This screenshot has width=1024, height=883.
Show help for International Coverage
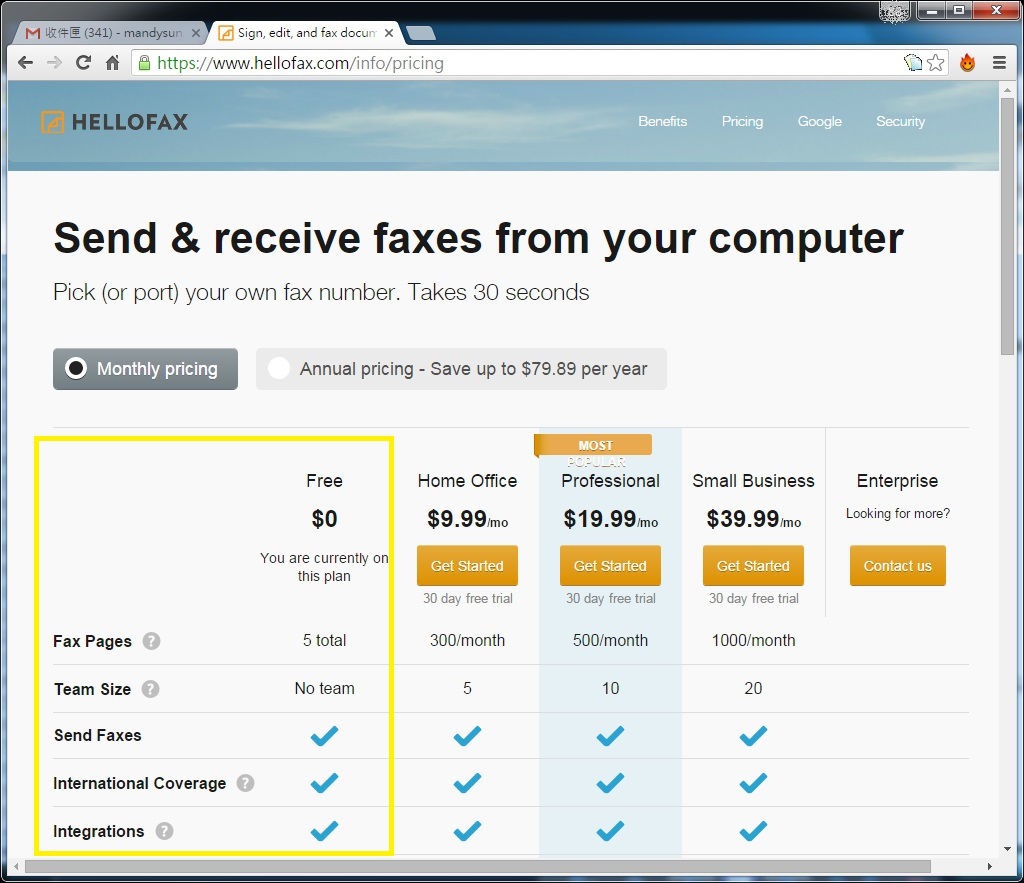pyautogui.click(x=246, y=782)
